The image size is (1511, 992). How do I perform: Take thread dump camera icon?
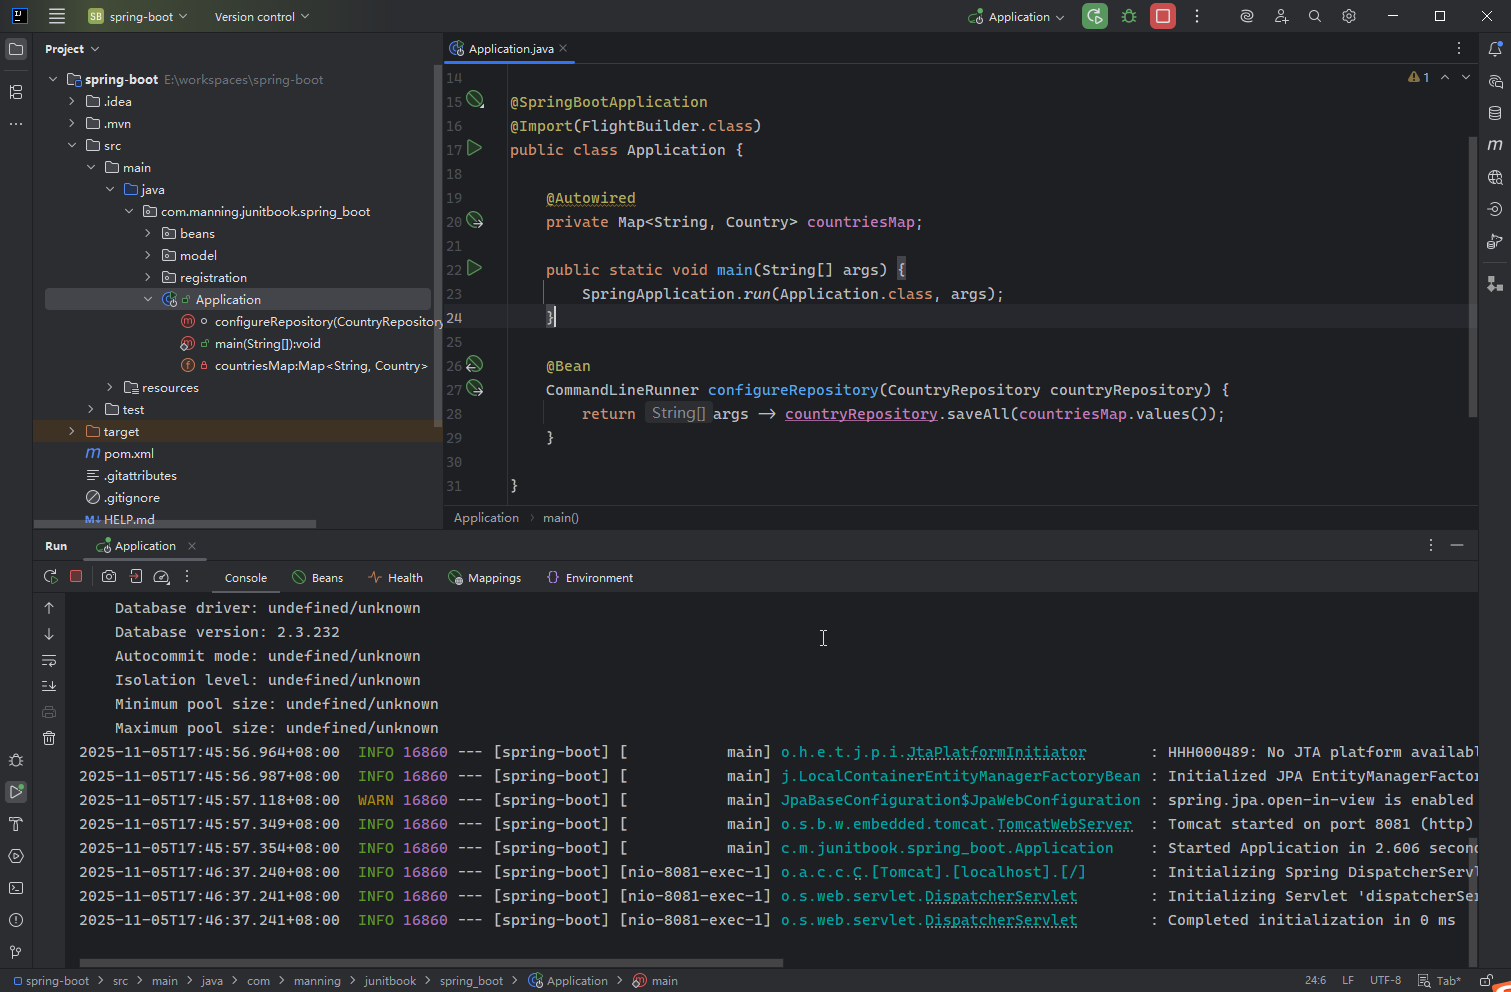click(x=109, y=577)
